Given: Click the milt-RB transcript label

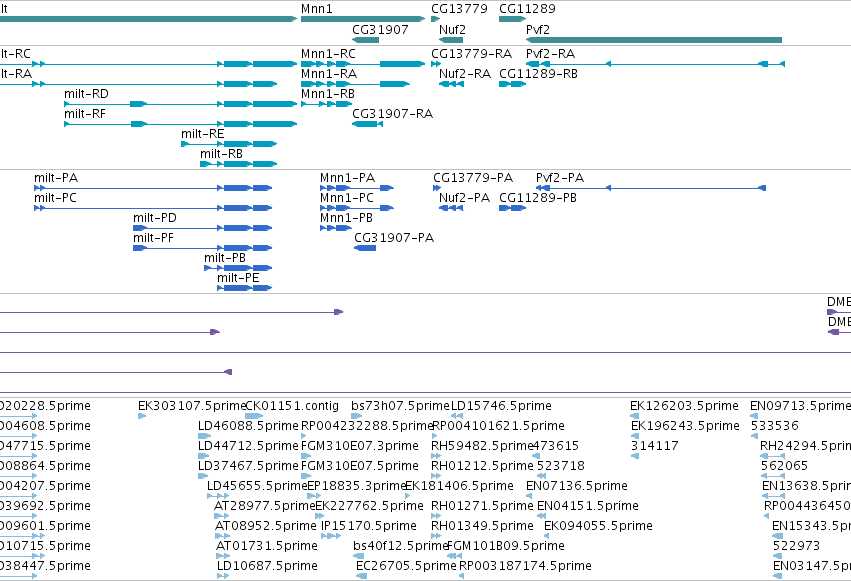Looking at the screenshot, I should tap(221, 154).
